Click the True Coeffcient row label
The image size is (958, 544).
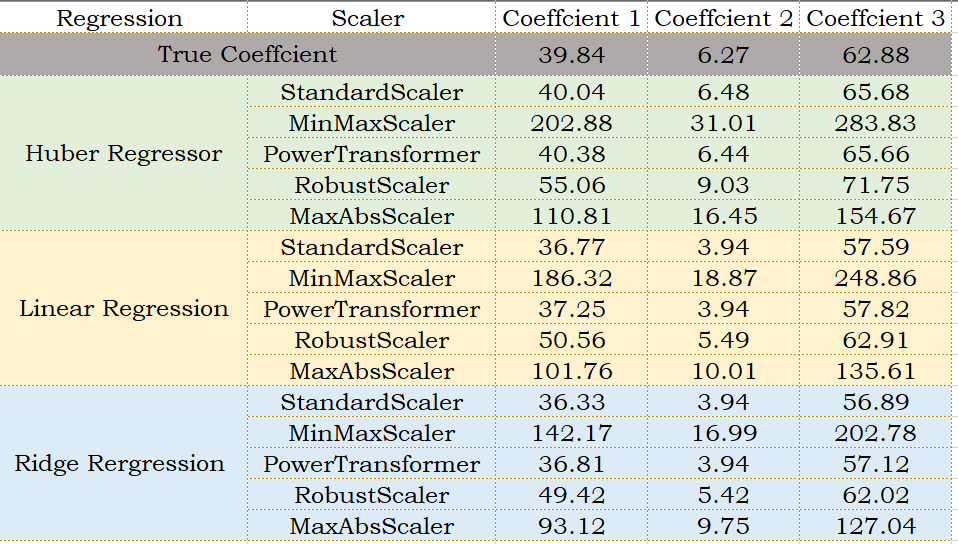tap(247, 54)
